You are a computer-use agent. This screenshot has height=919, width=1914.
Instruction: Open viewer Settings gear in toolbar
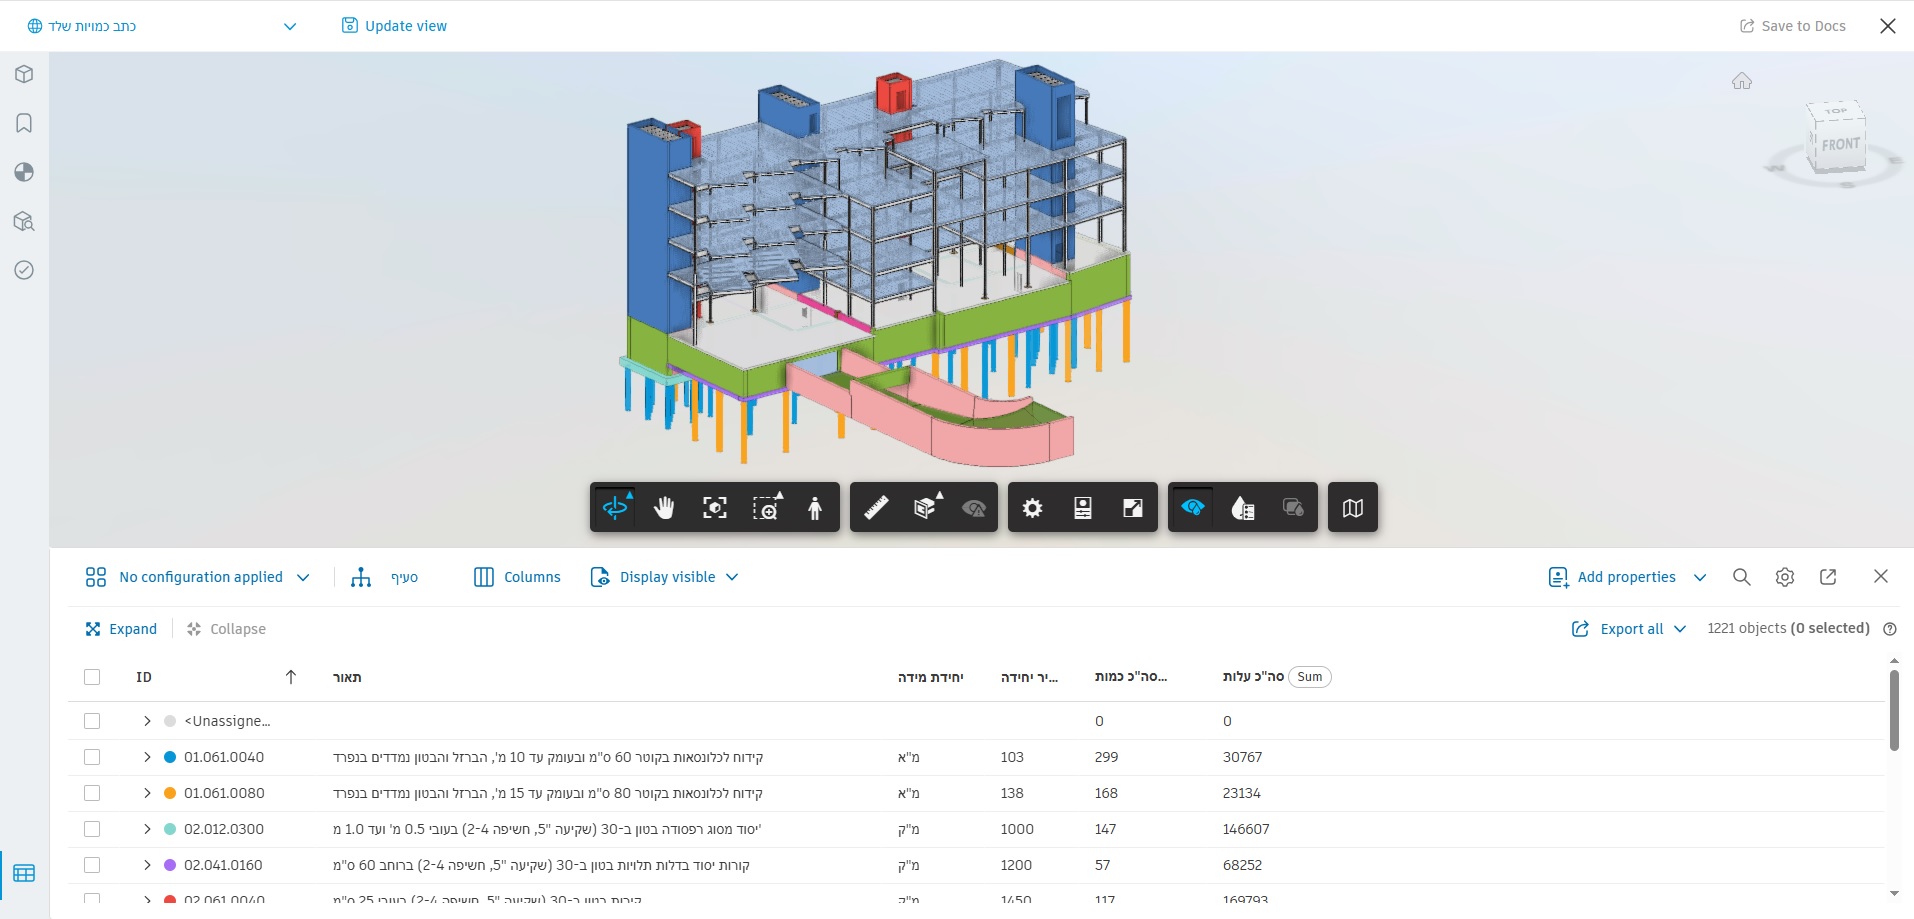pyautogui.click(x=1032, y=508)
